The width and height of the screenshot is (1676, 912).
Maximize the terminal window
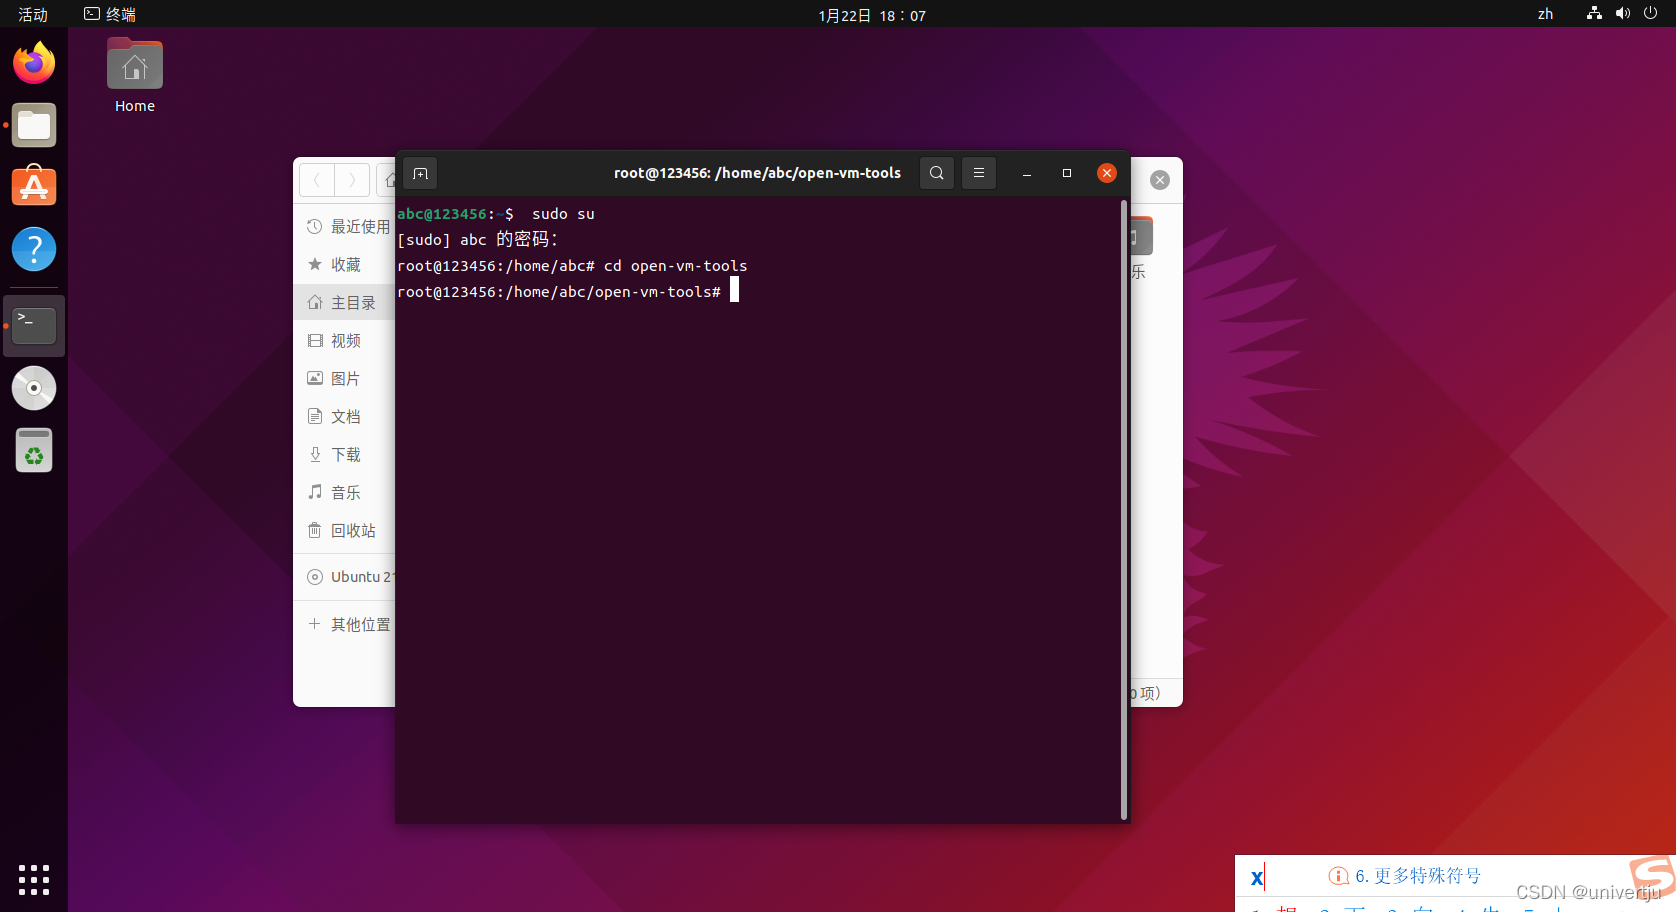click(1067, 173)
